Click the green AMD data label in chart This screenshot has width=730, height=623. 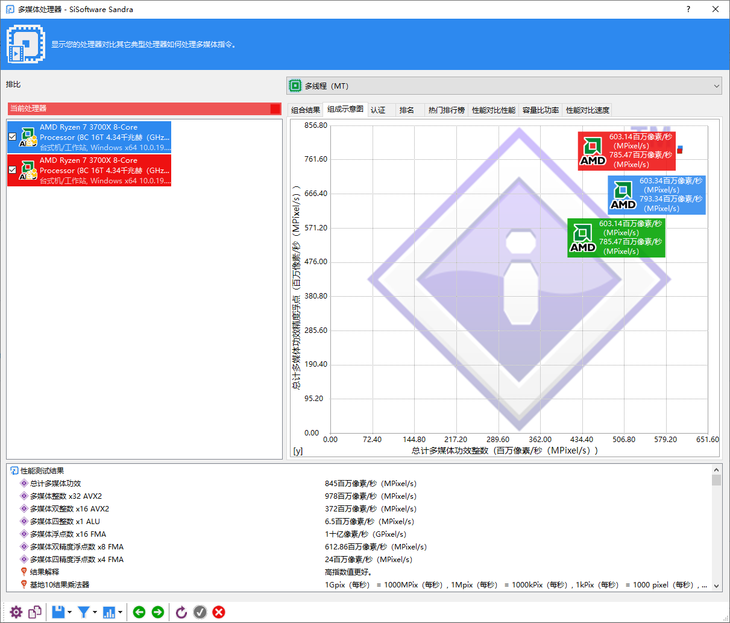[616, 237]
